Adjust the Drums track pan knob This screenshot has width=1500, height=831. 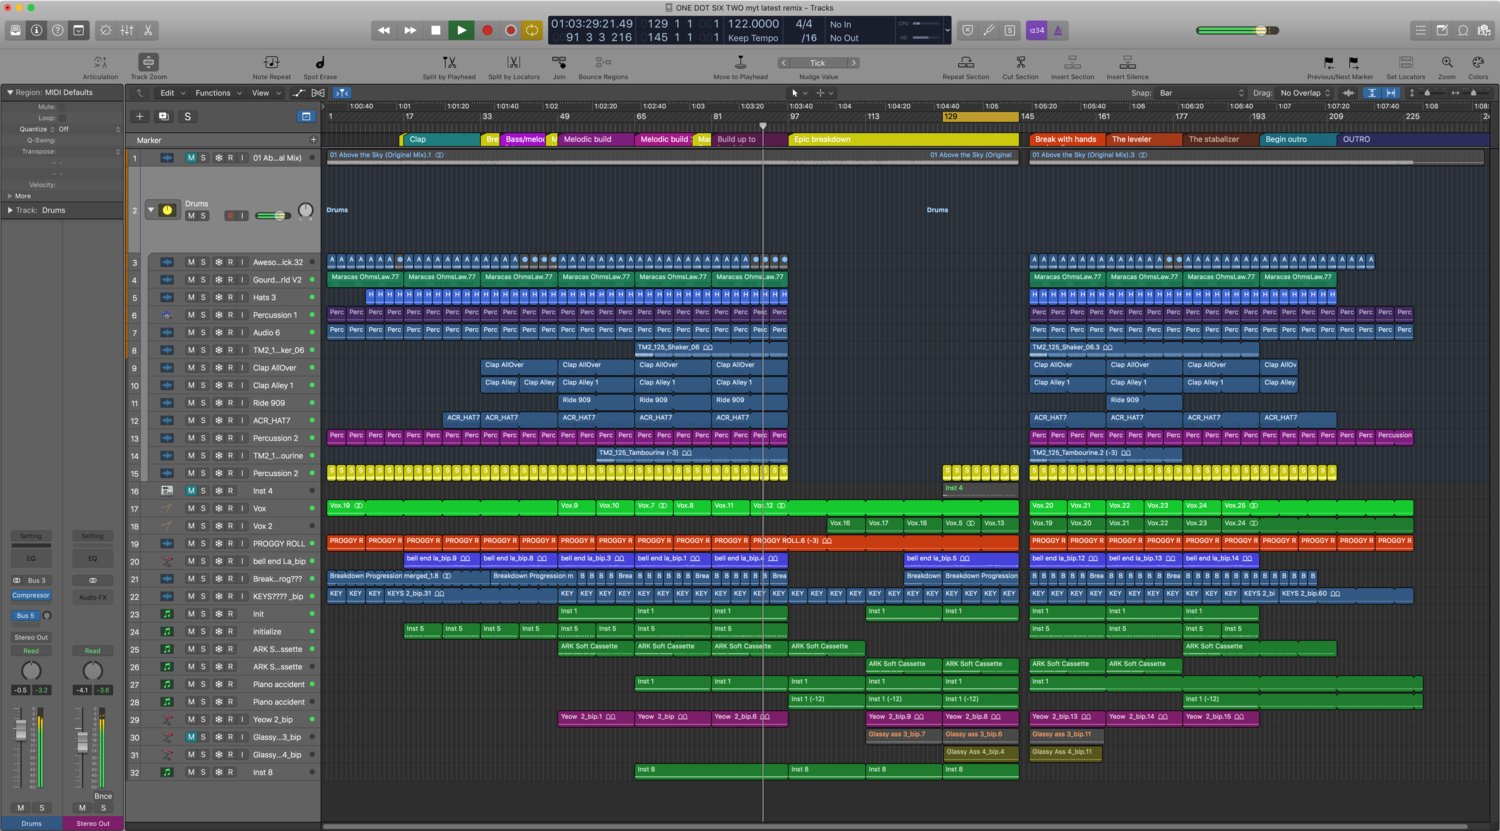[x=306, y=211]
